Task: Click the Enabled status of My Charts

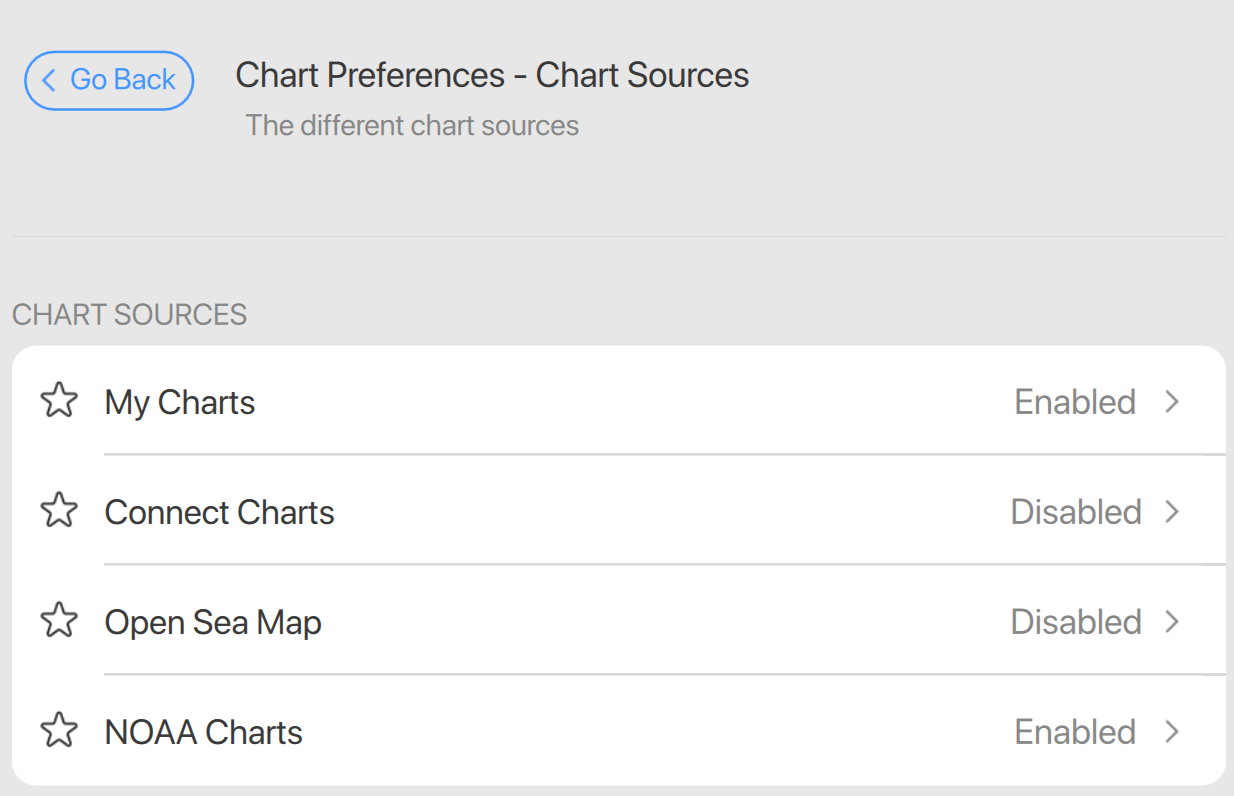Action: pos(1075,402)
